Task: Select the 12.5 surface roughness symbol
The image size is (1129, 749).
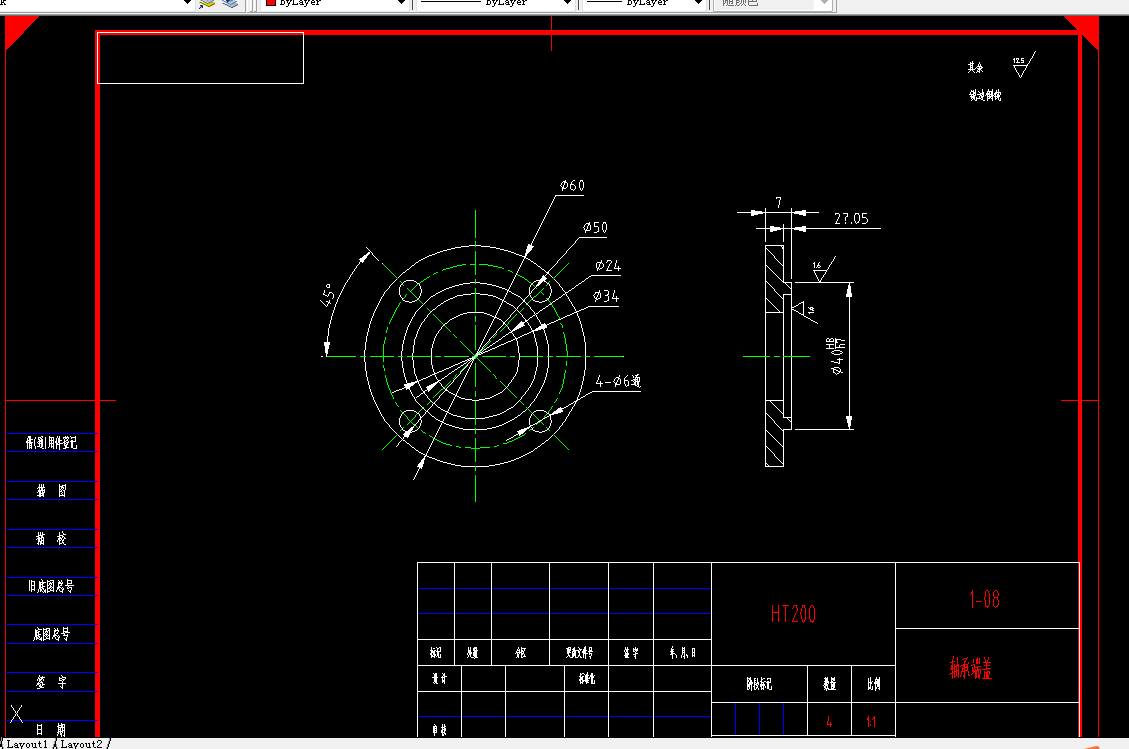Action: 1023,65
